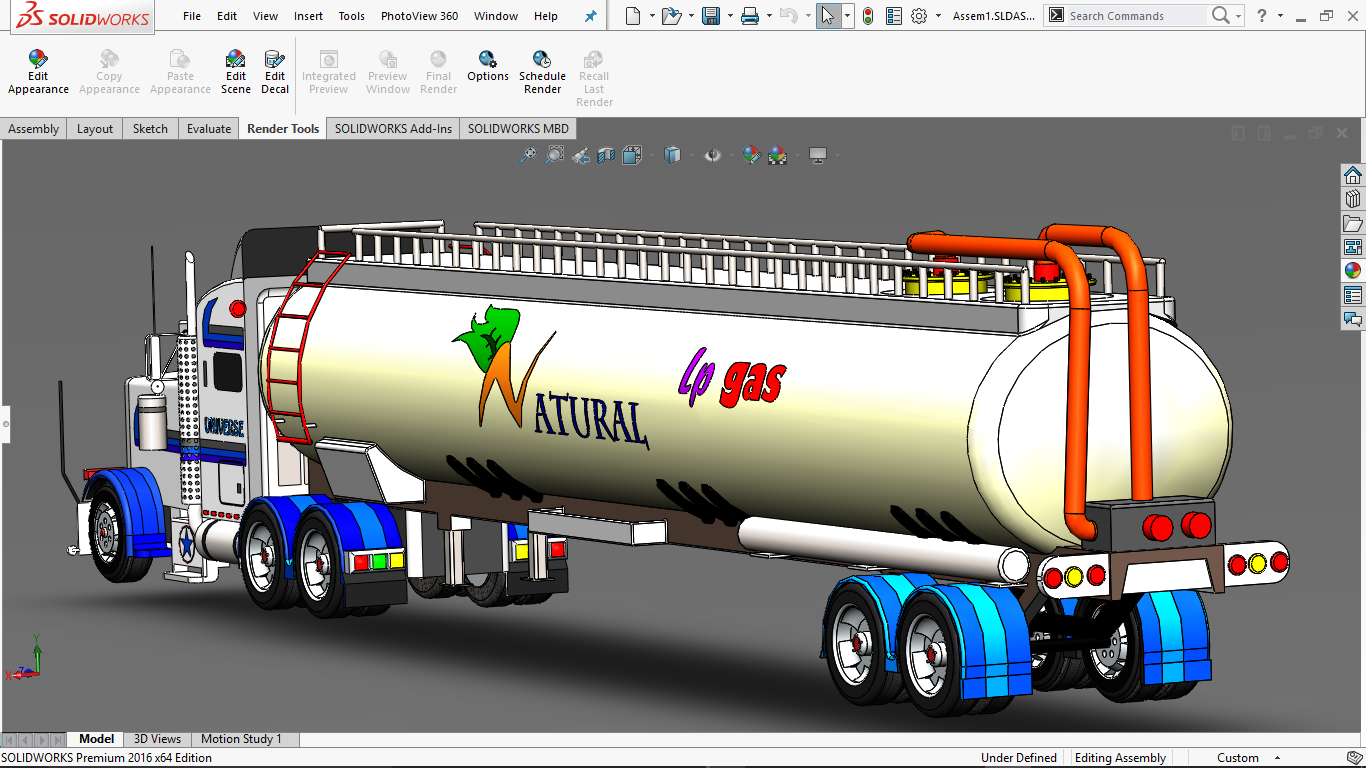The width and height of the screenshot is (1366, 768).
Task: Click the search magnifier button
Action: click(1220, 16)
